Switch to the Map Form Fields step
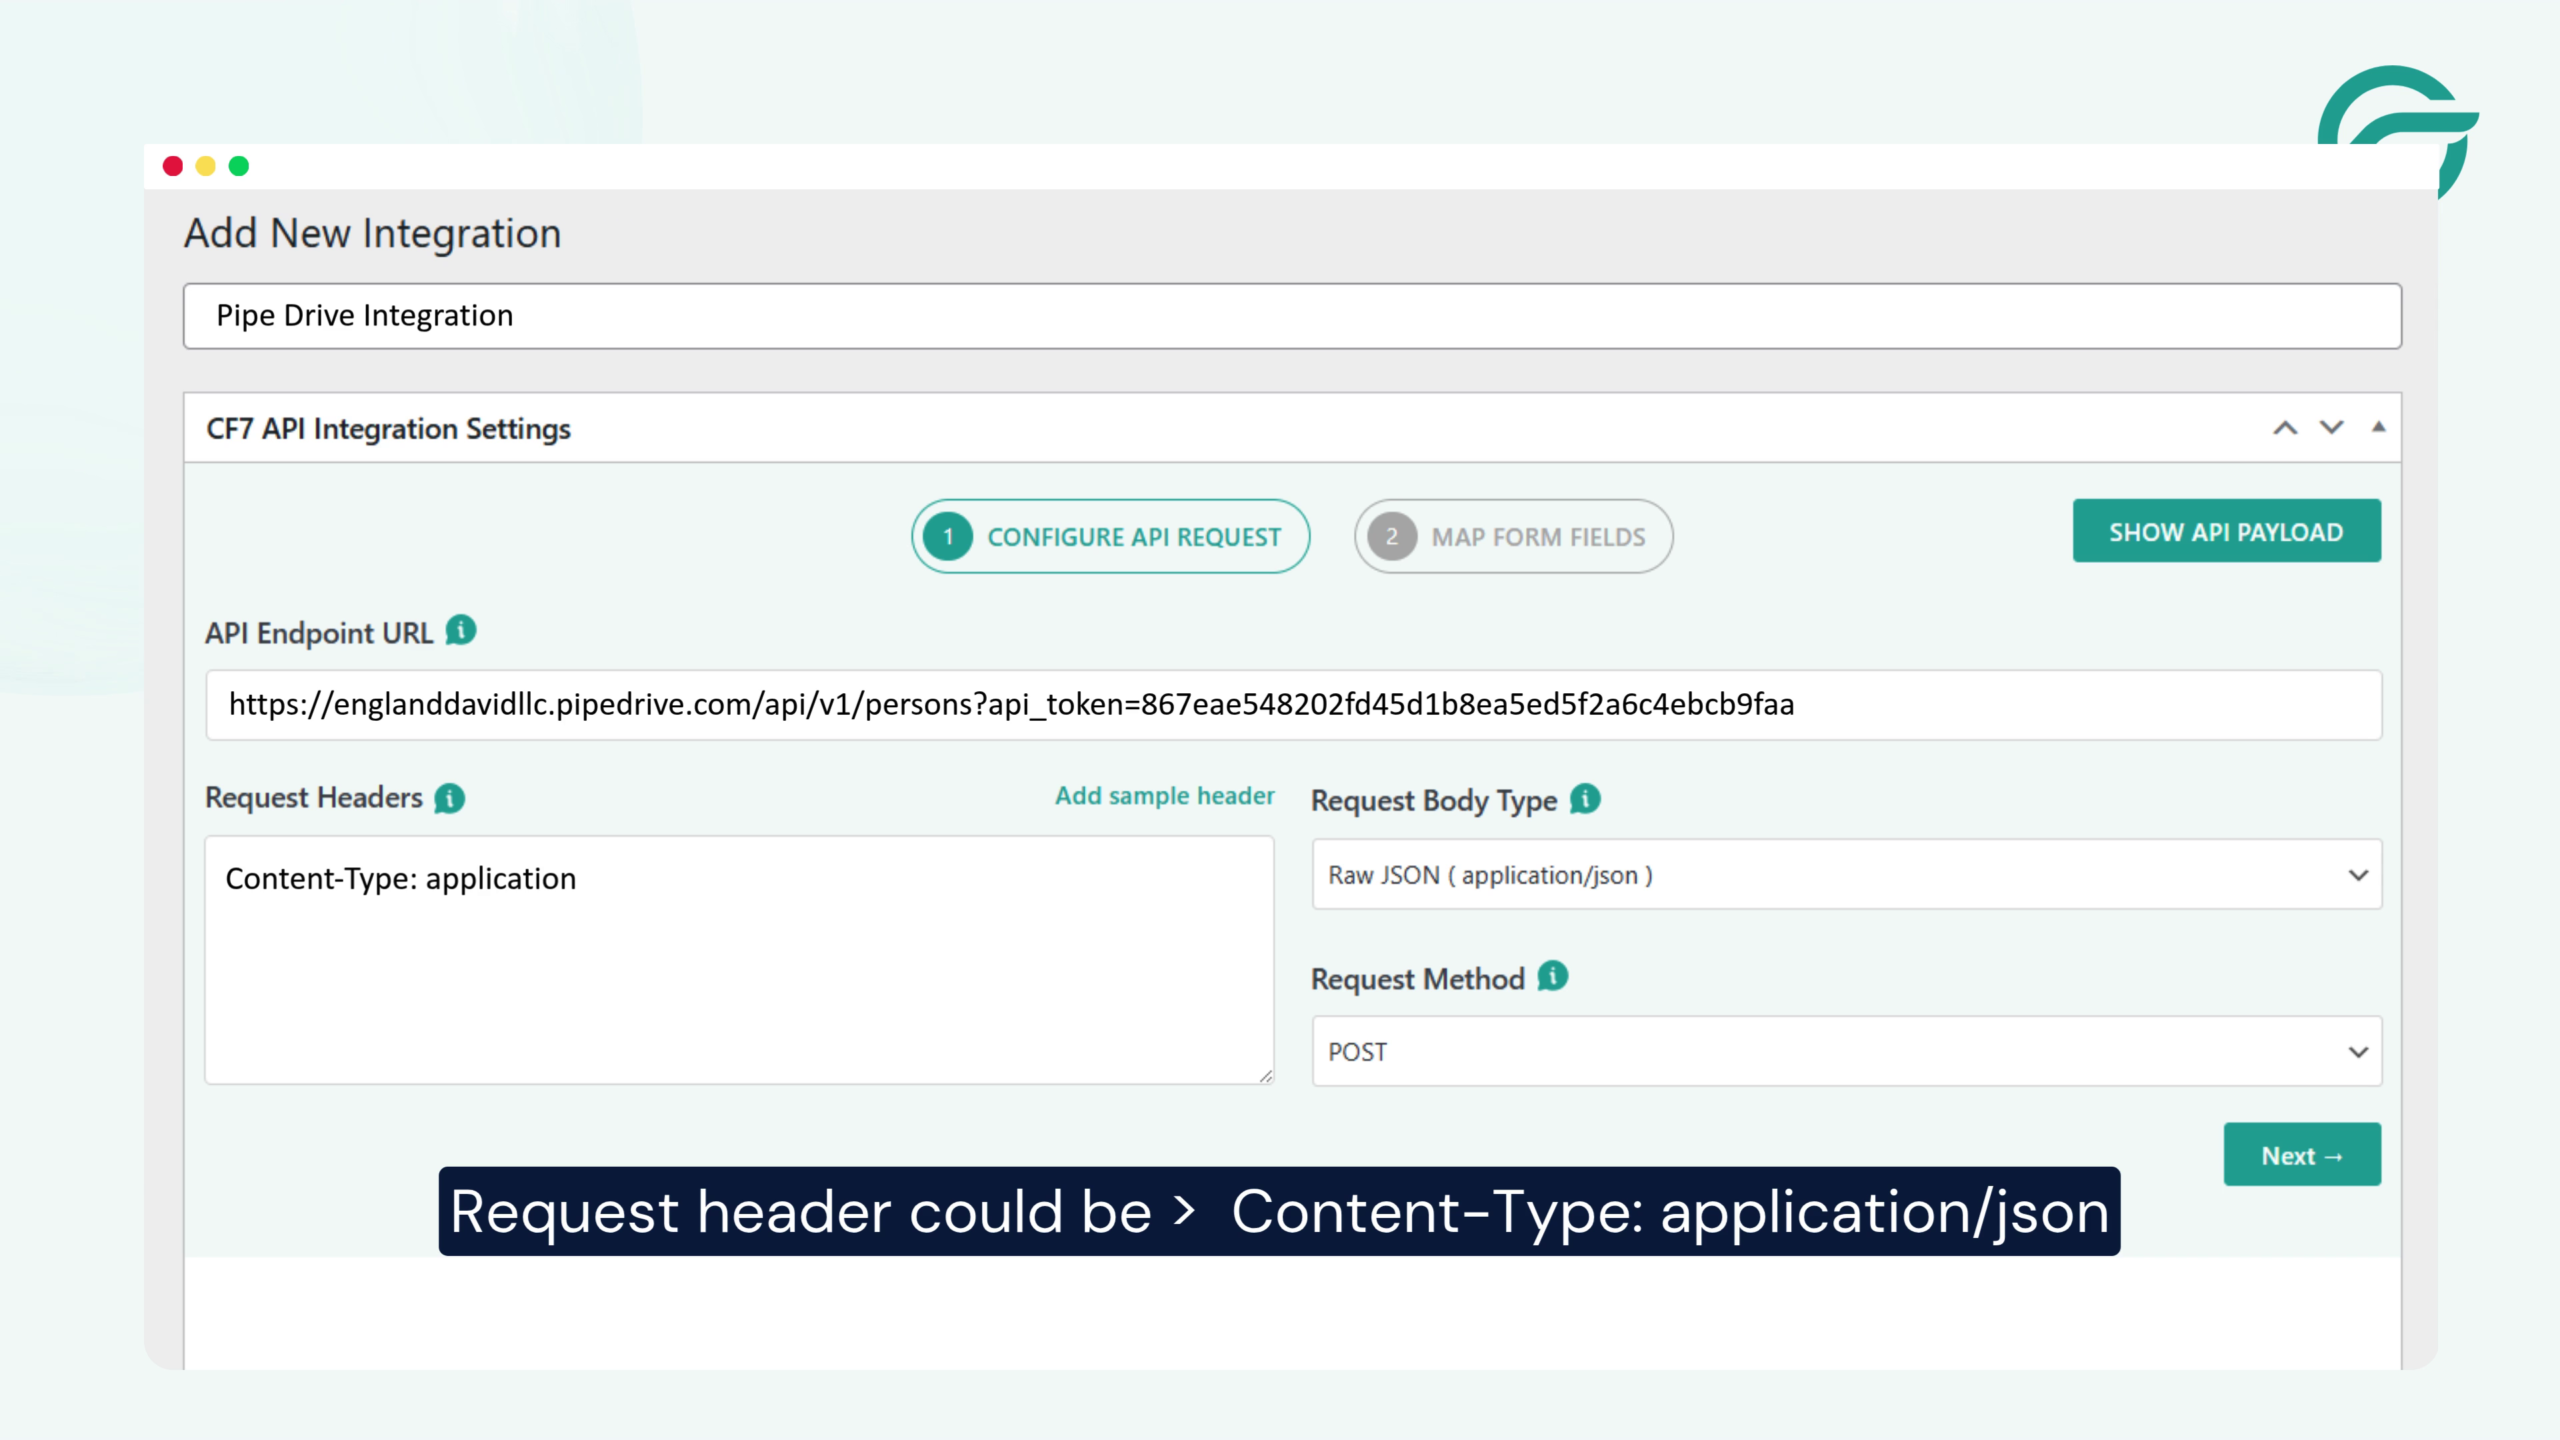 pyautogui.click(x=1513, y=537)
